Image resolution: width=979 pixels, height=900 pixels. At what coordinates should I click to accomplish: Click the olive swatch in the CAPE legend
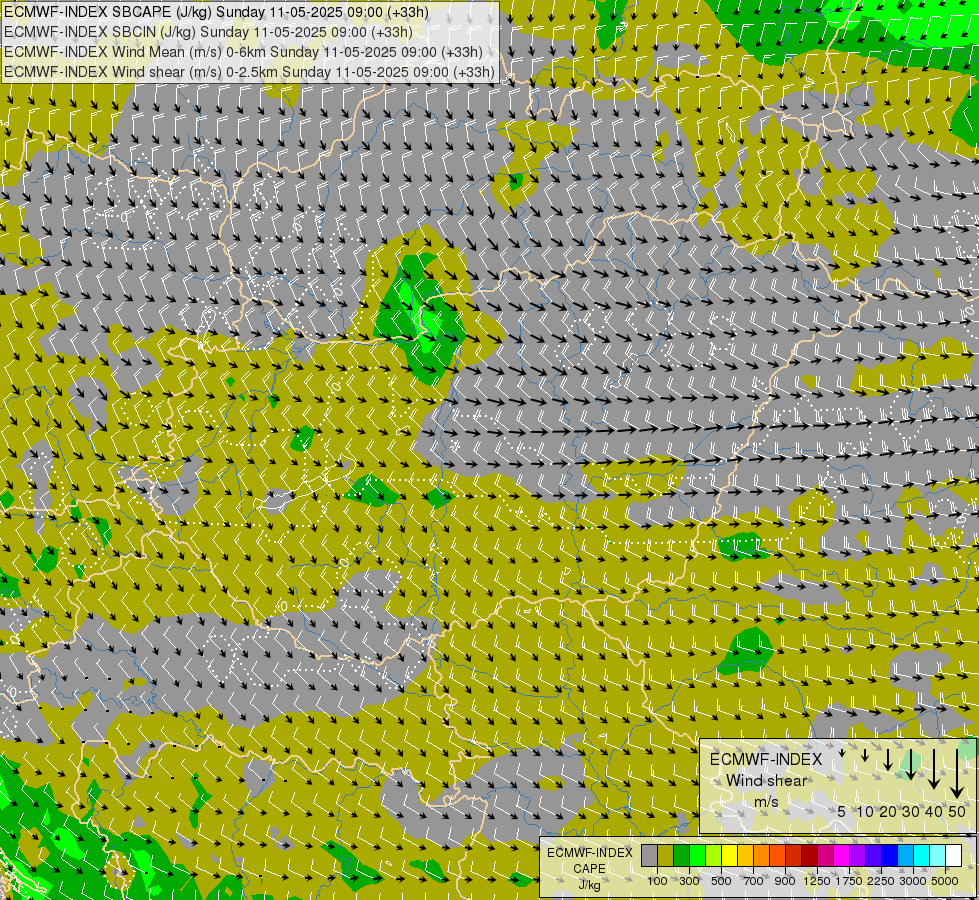click(666, 855)
